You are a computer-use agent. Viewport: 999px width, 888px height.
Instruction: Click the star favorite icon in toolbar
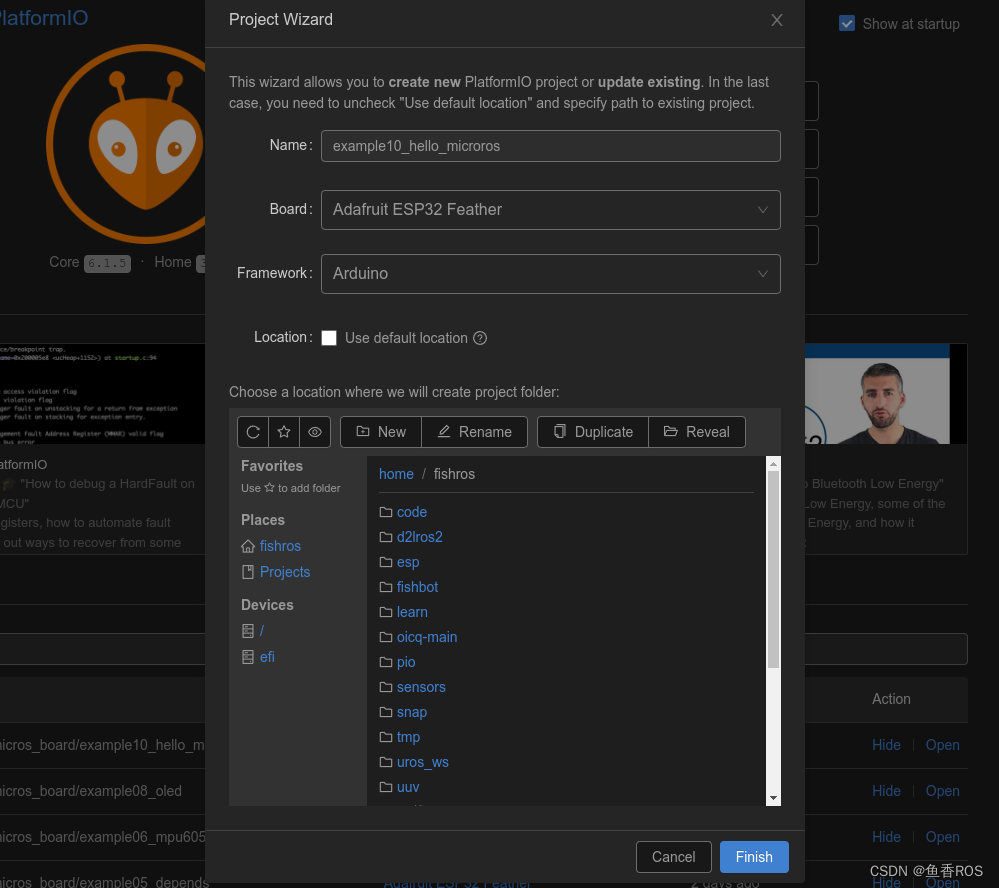(284, 432)
